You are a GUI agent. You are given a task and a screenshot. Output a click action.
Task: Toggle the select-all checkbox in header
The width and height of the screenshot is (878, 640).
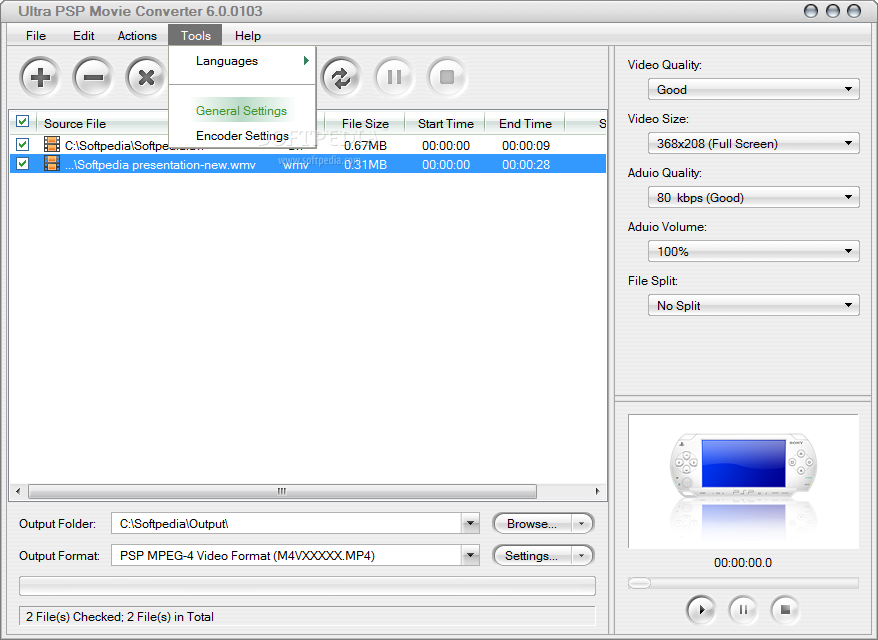pos(22,122)
